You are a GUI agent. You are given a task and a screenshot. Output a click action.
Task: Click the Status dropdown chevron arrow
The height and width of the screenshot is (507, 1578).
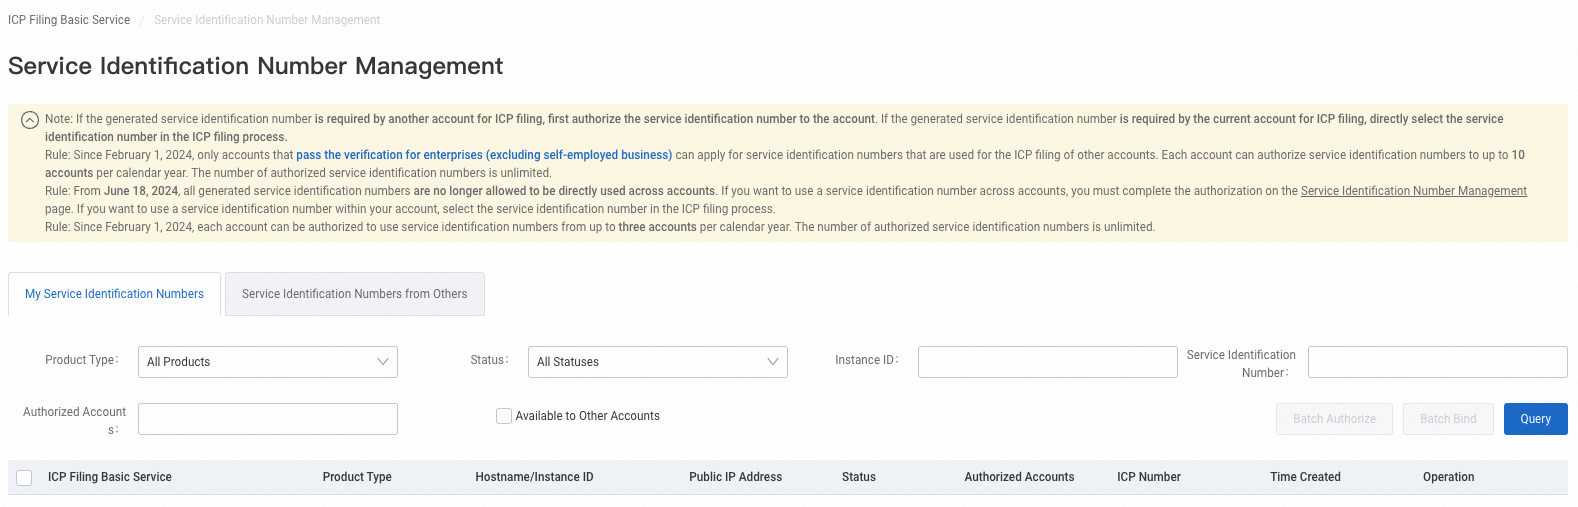click(x=772, y=362)
